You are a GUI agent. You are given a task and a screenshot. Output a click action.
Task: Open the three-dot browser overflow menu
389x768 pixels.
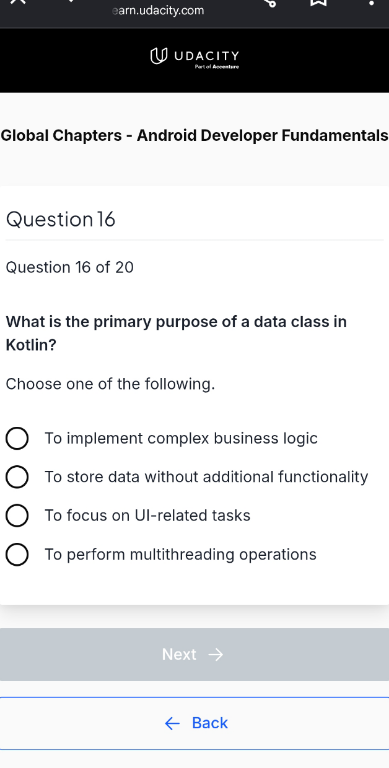tap(371, 2)
